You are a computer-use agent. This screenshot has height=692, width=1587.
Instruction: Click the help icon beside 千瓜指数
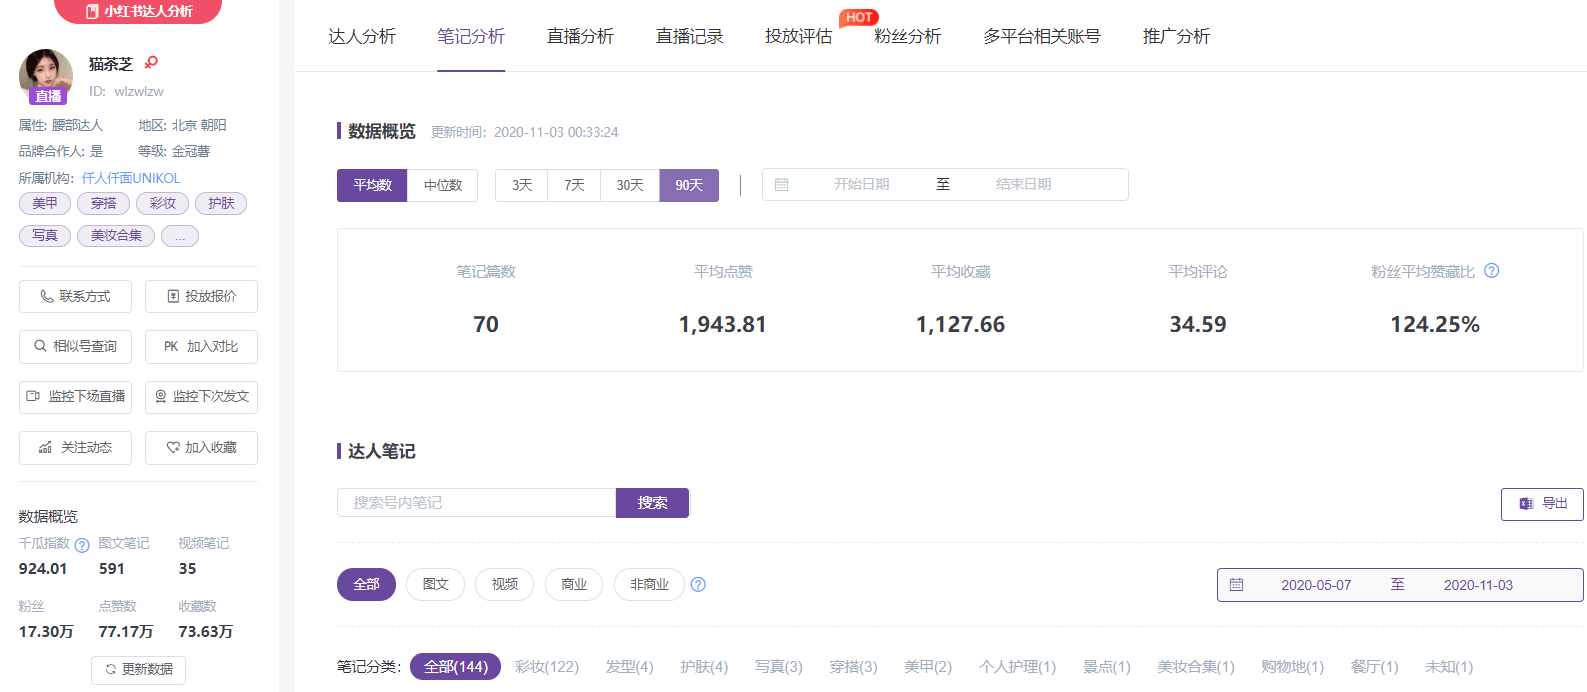tap(82, 545)
